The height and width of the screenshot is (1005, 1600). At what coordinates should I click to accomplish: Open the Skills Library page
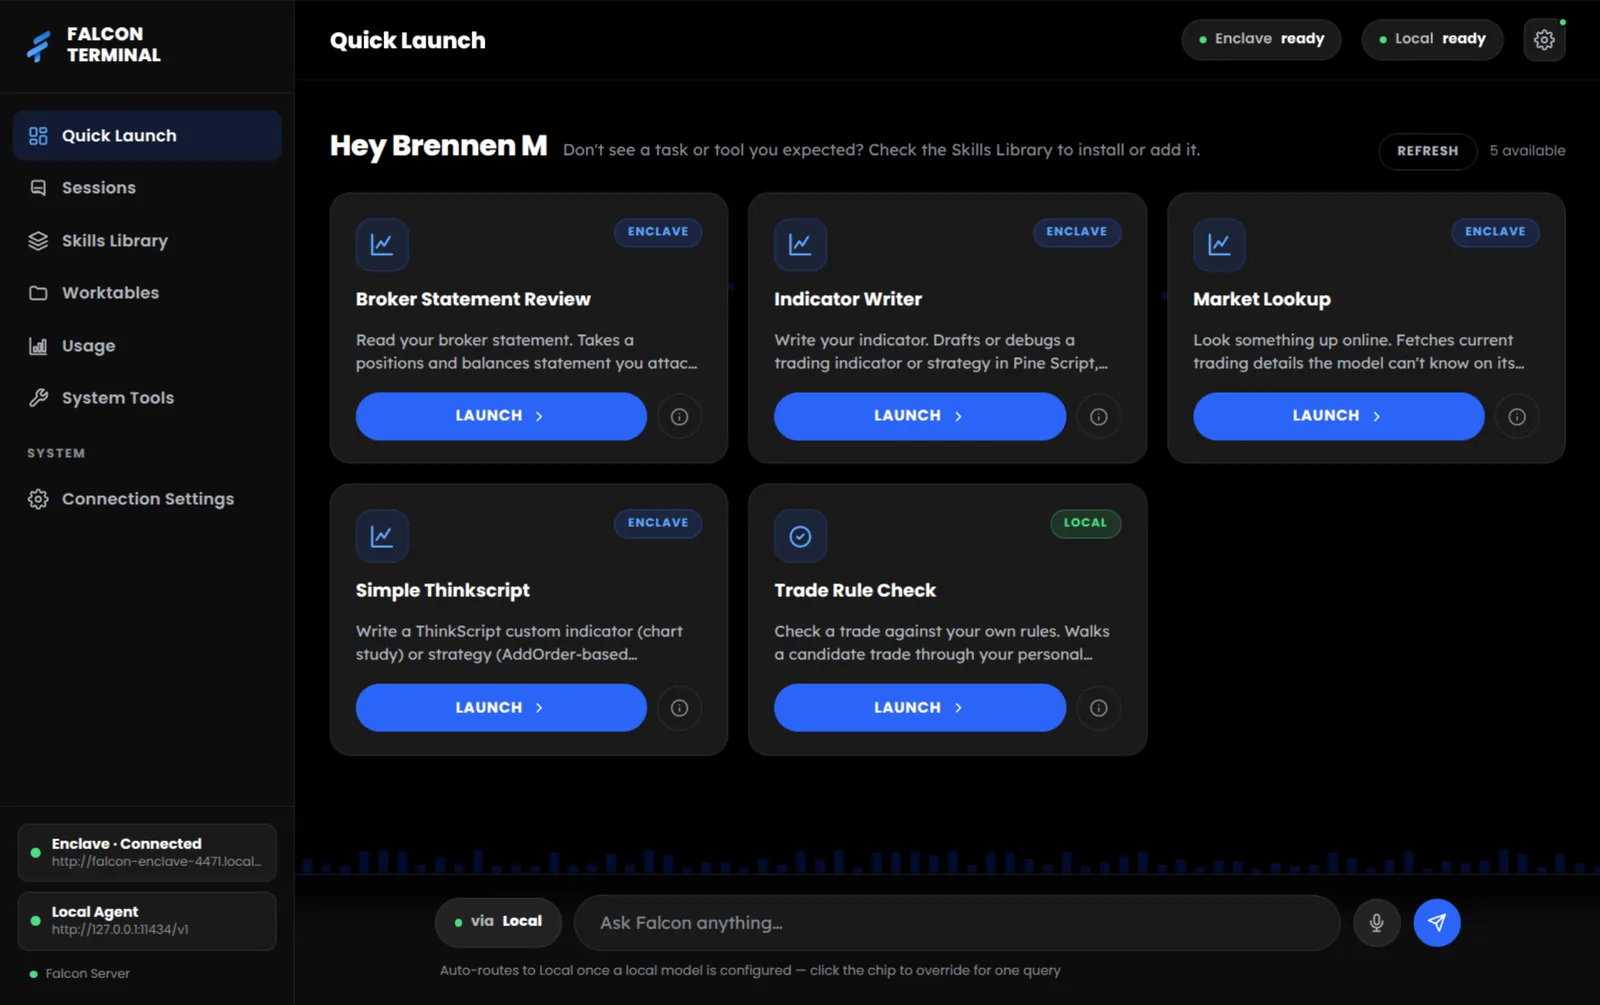pos(147,241)
